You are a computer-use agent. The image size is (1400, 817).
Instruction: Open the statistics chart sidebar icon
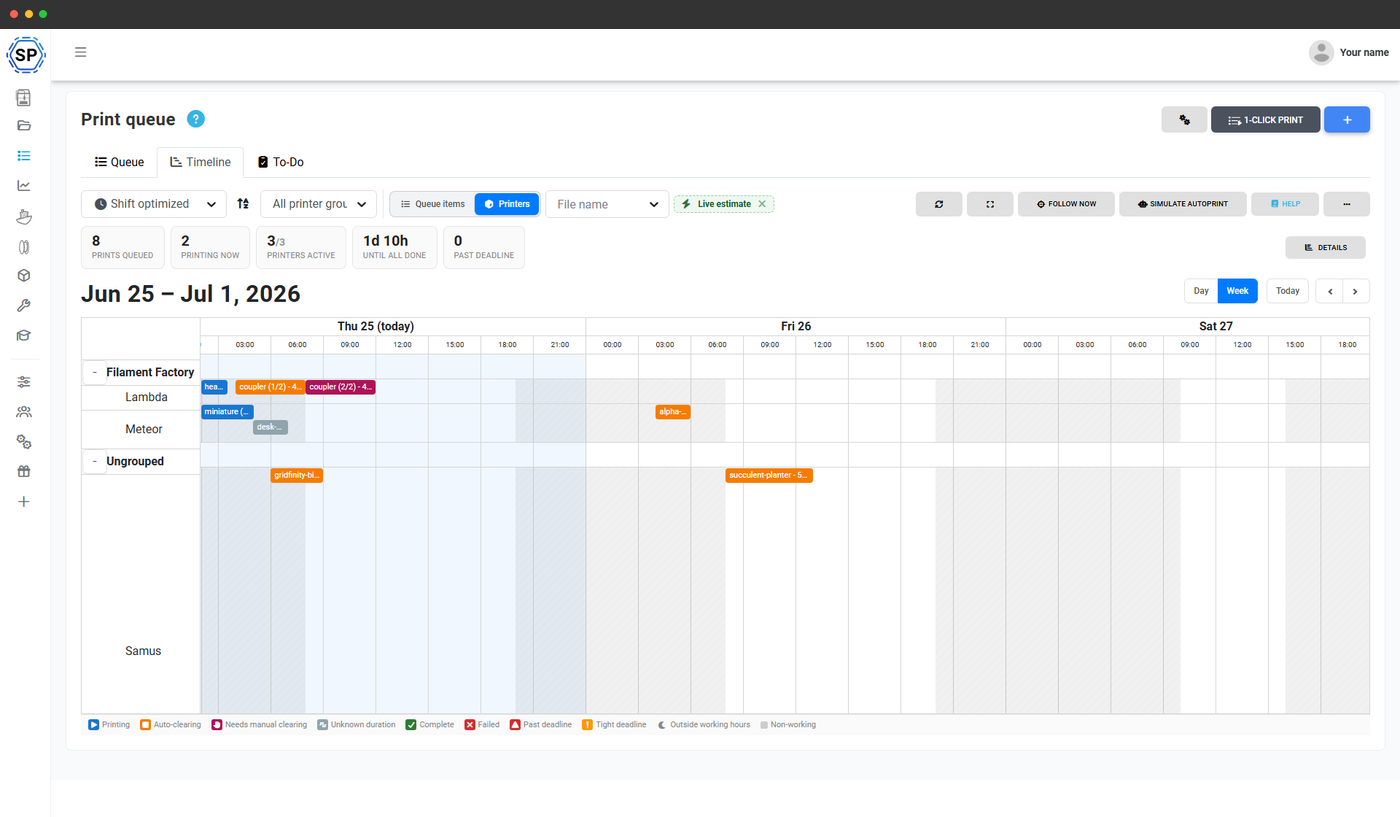point(24,186)
